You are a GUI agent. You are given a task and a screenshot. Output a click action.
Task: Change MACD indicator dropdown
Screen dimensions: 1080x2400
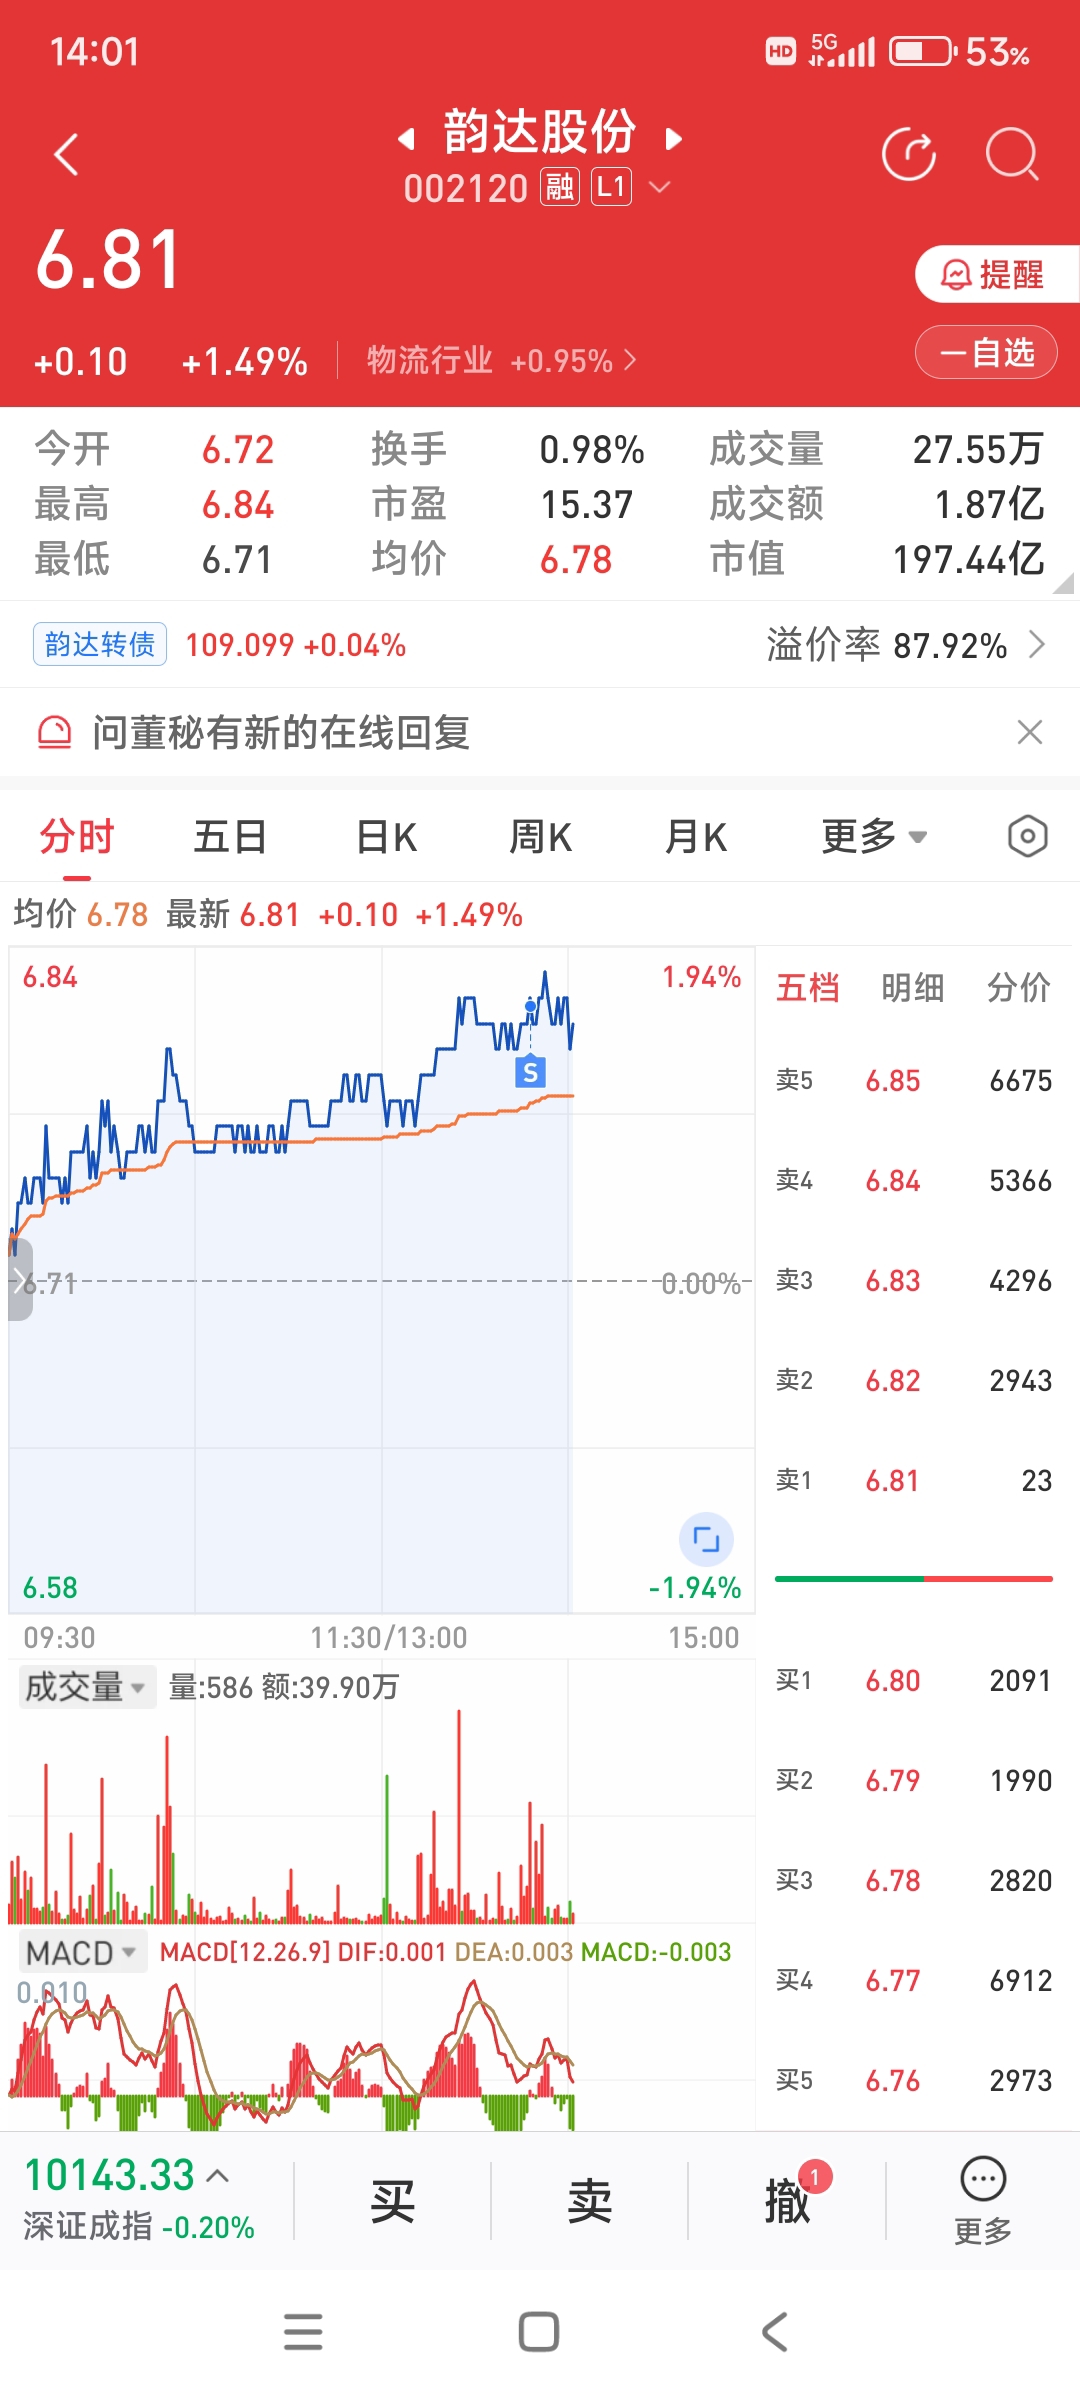click(81, 1952)
